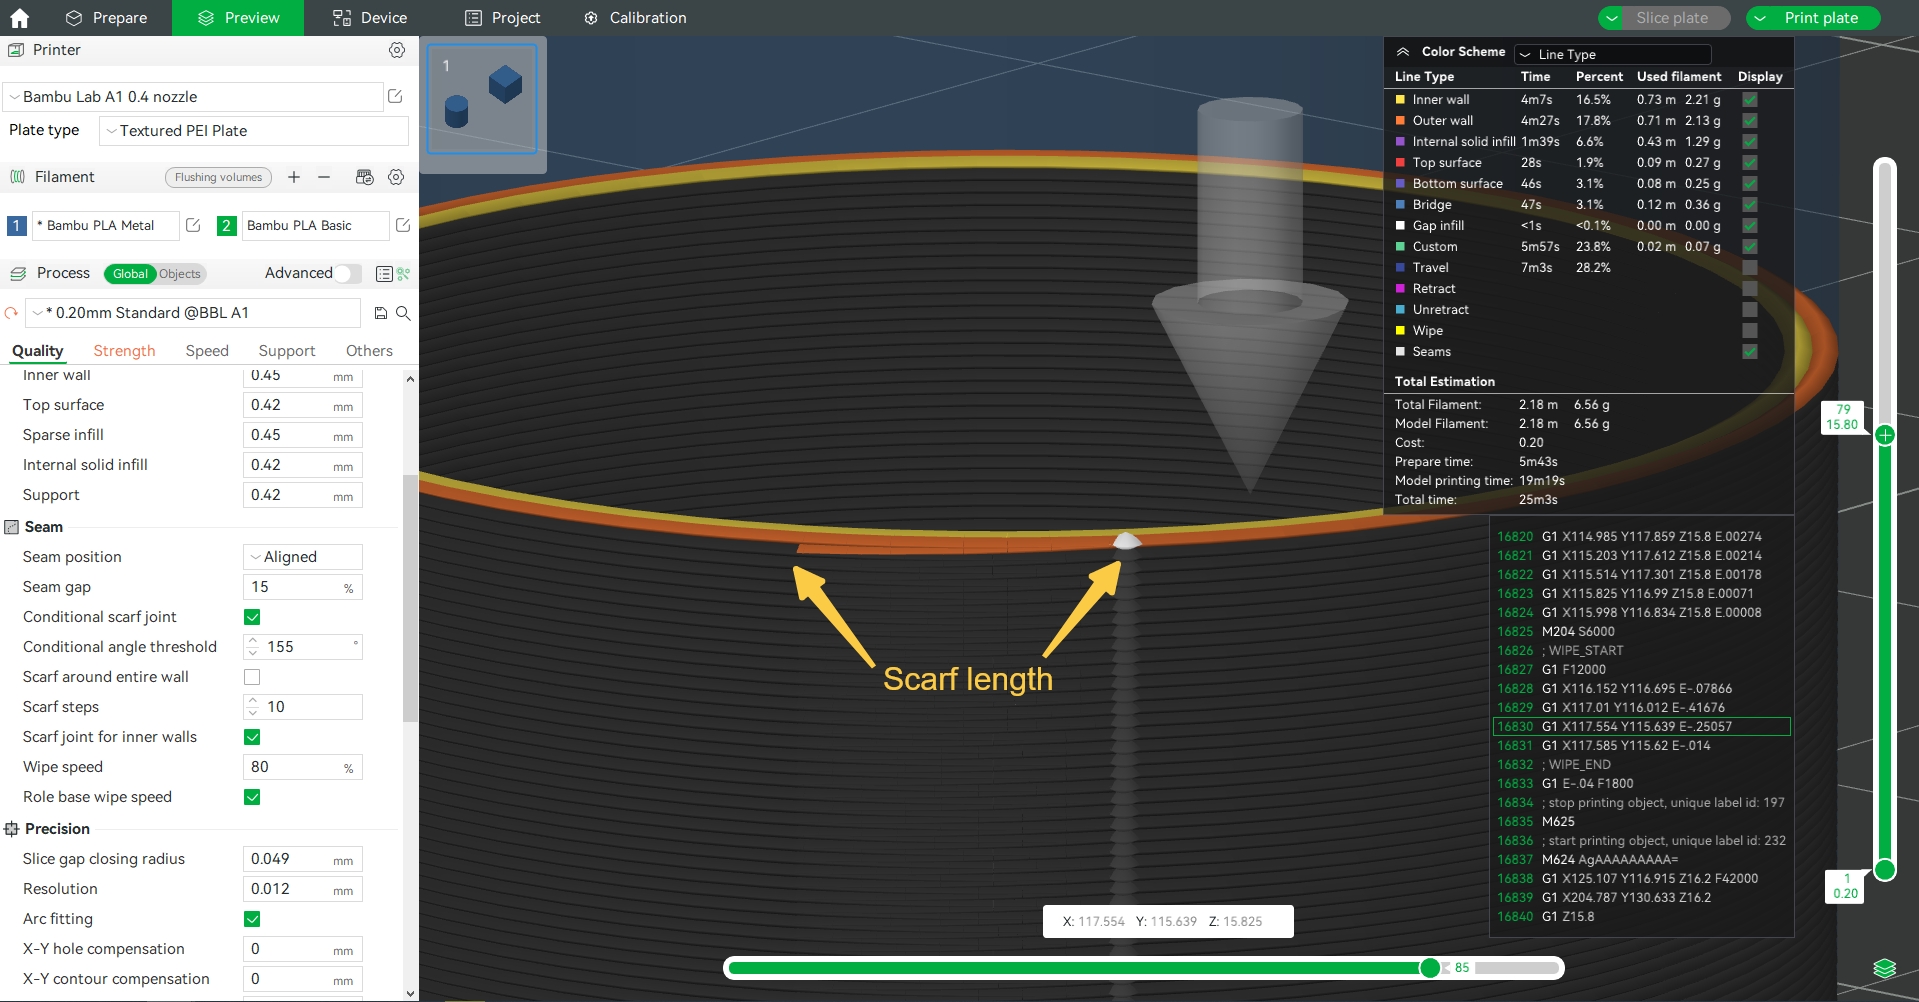Click the Flushing volumes button
This screenshot has height=1002, width=1919.
[x=218, y=177]
